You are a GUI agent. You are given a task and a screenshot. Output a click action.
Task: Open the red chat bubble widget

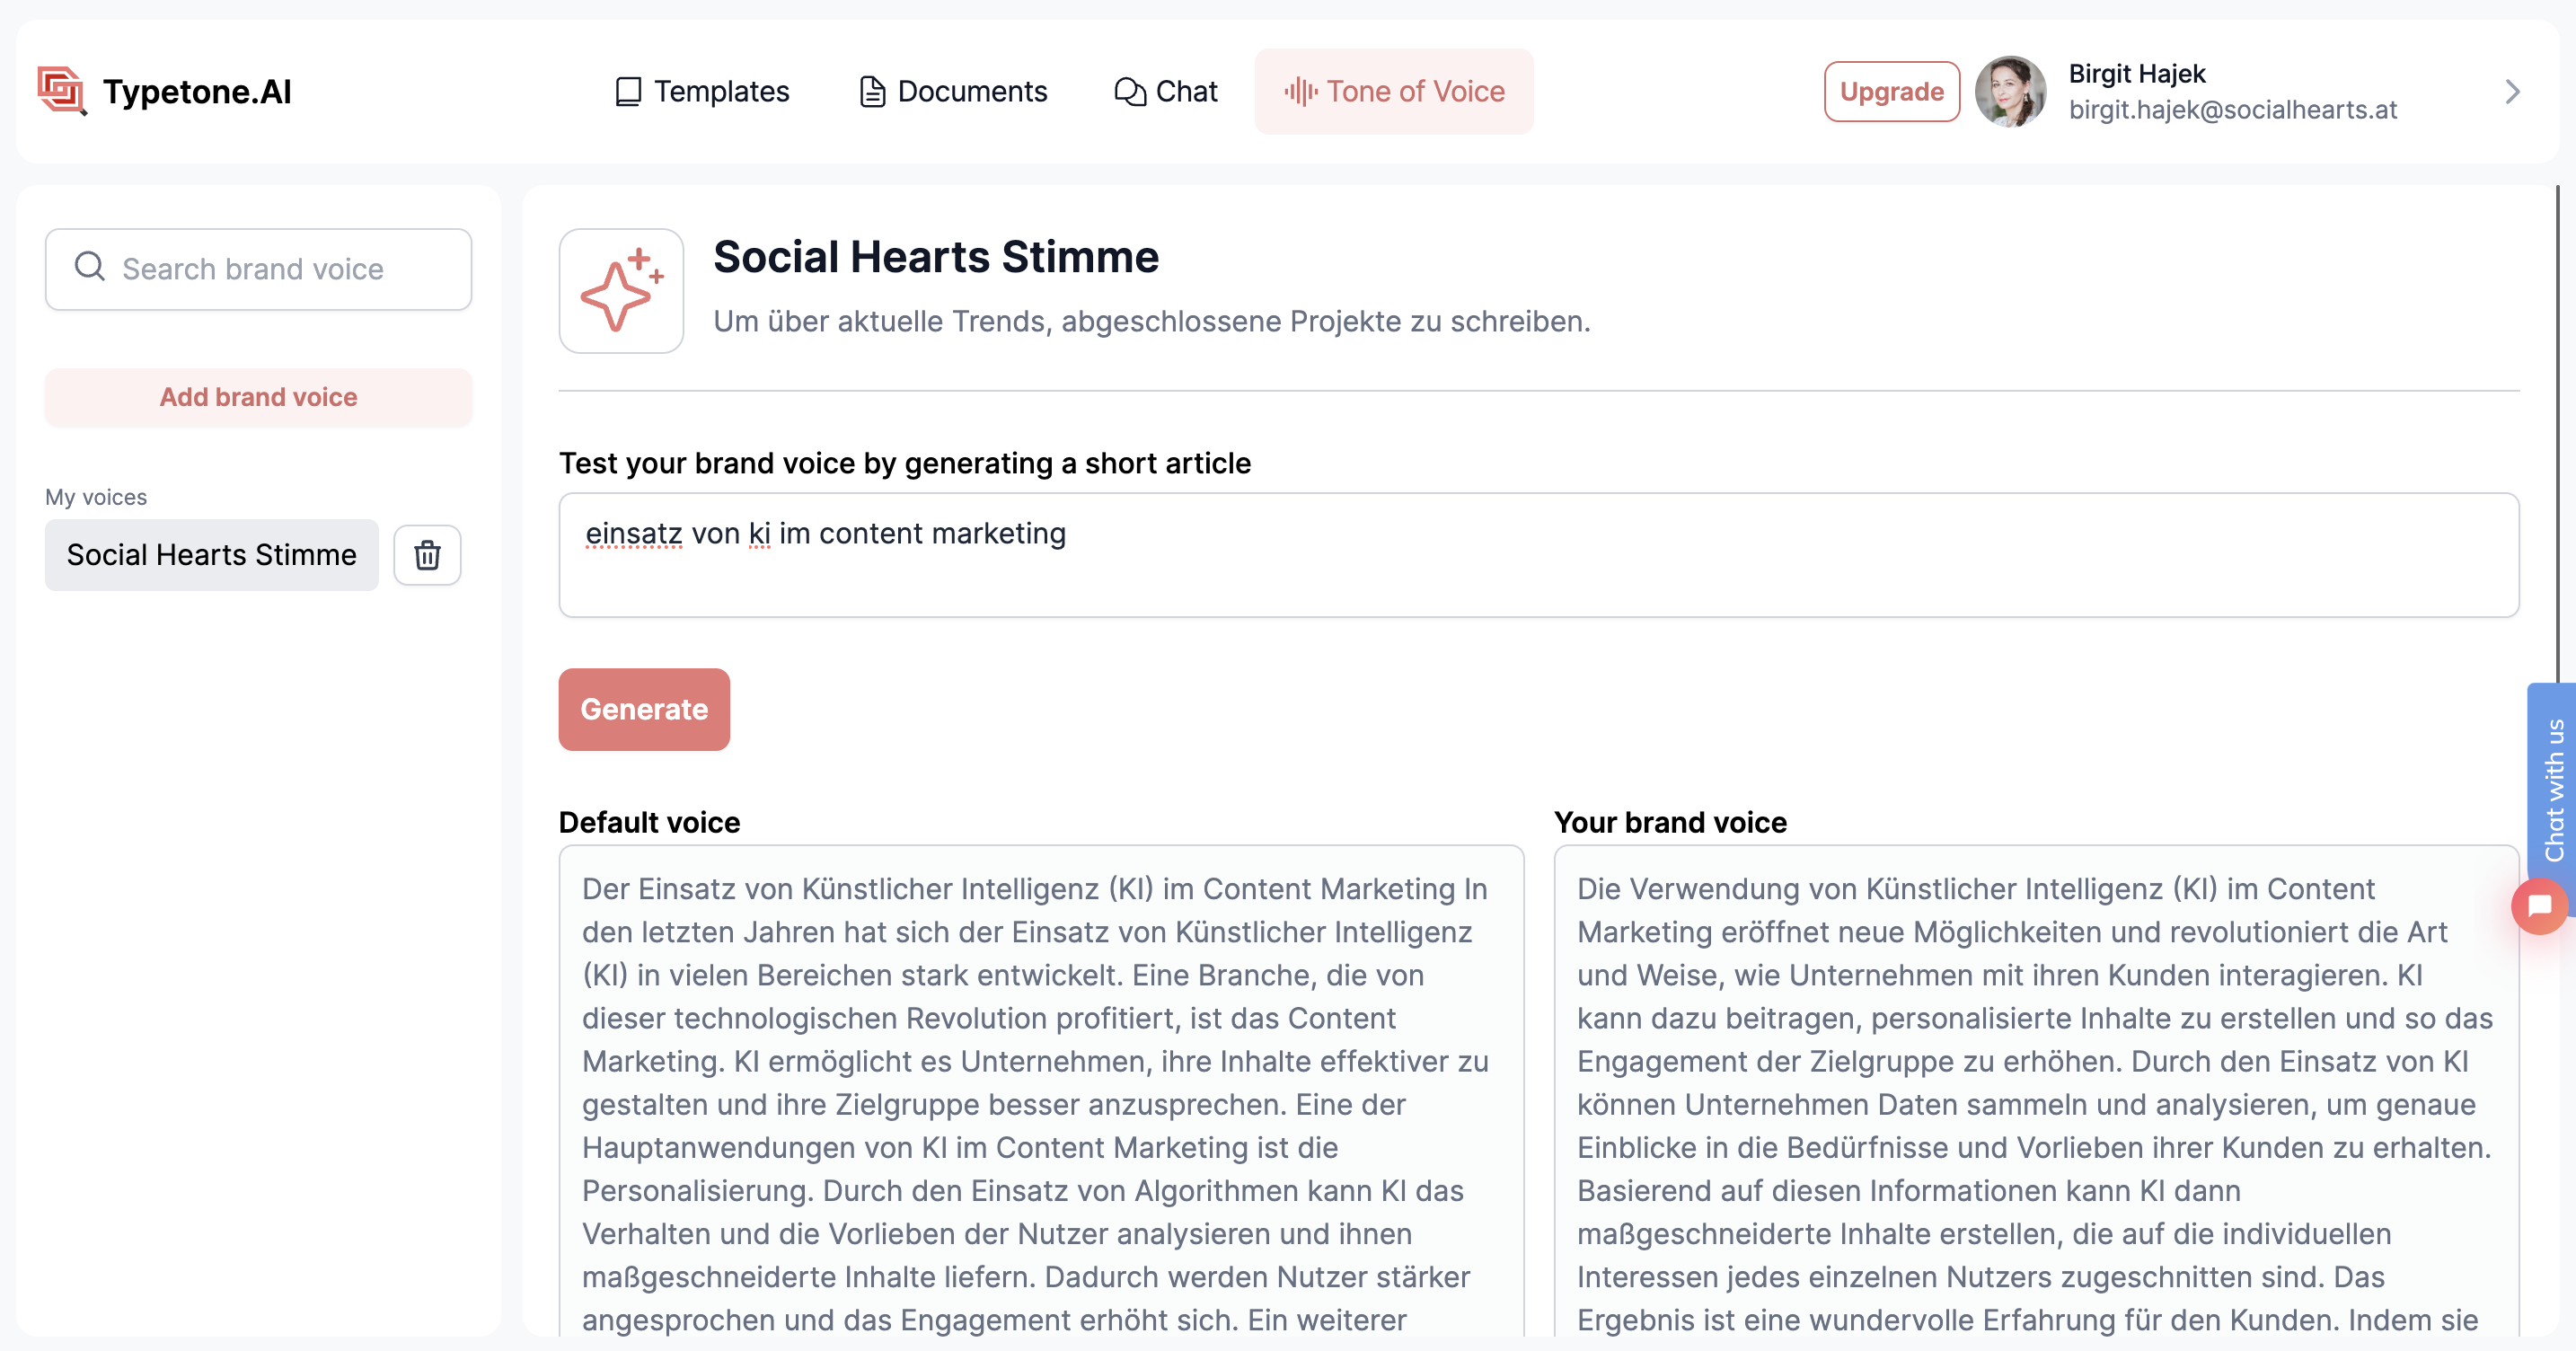[x=2539, y=906]
